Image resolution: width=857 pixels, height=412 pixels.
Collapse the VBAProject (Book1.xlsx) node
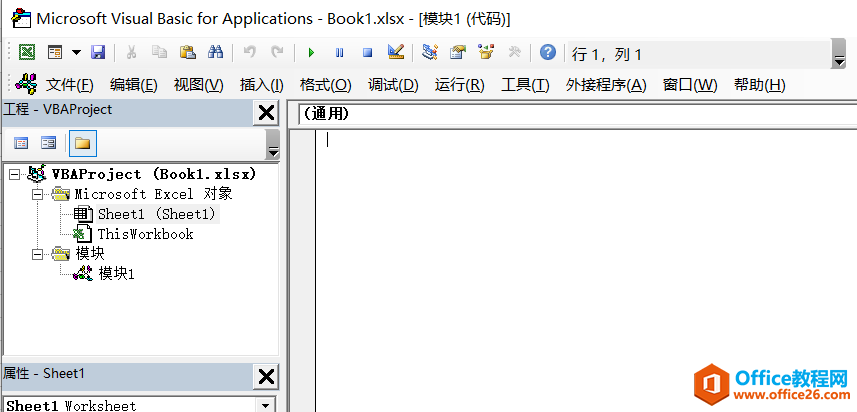(15, 174)
